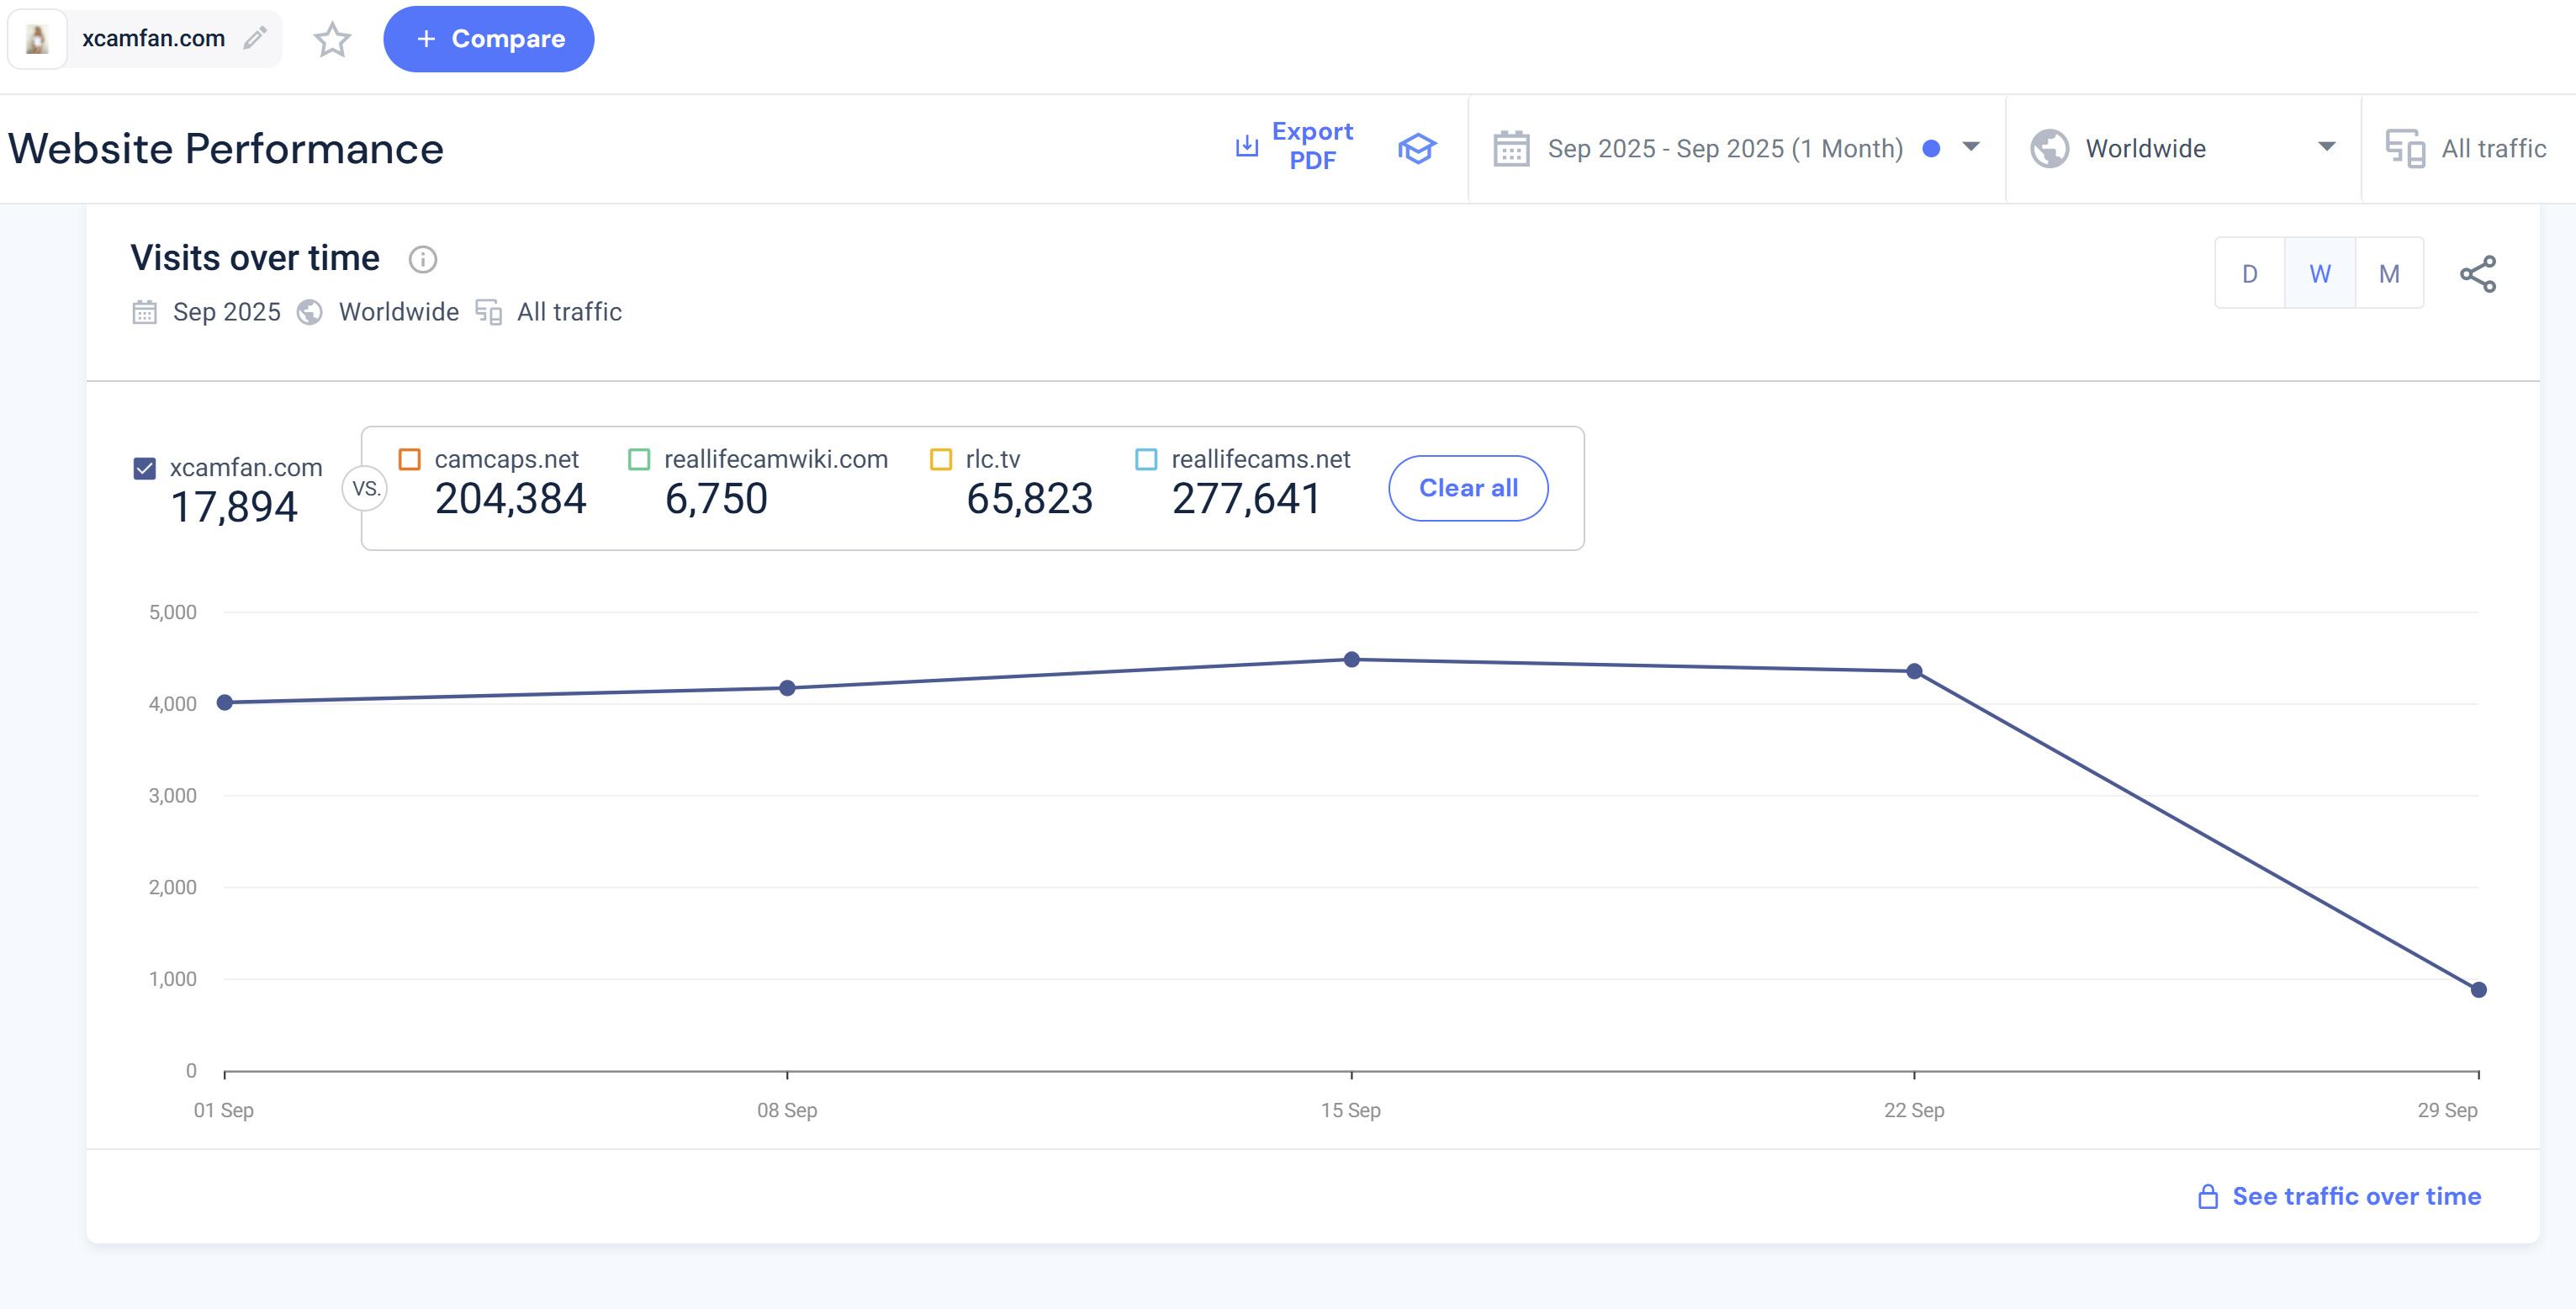The height and width of the screenshot is (1309, 2576).
Task: Click the 15 Sep data point on the chart
Action: (x=1351, y=660)
